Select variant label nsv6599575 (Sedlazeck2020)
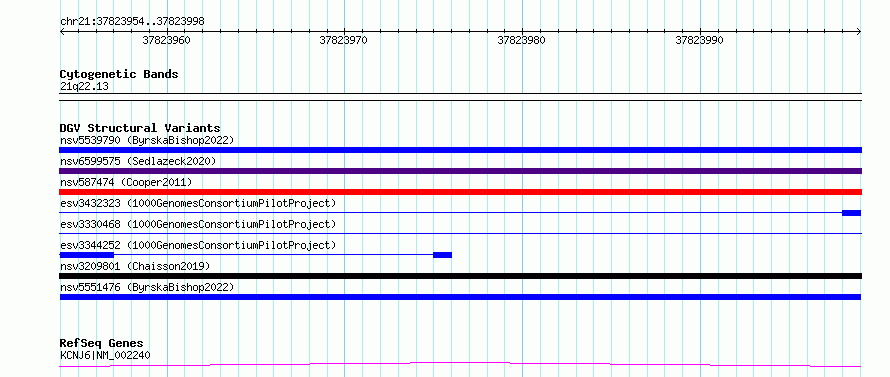 pyautogui.click(x=138, y=161)
